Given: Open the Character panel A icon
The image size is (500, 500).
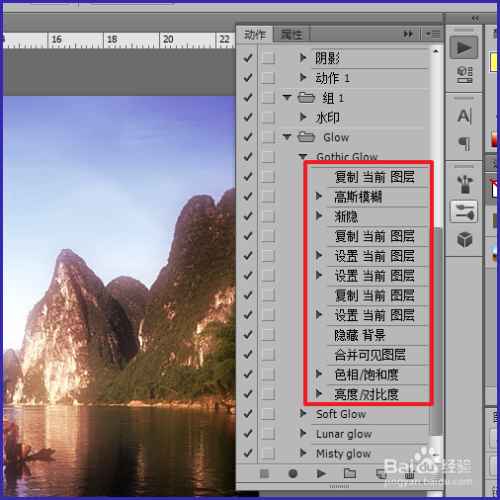Looking at the screenshot, I should 464,116.
